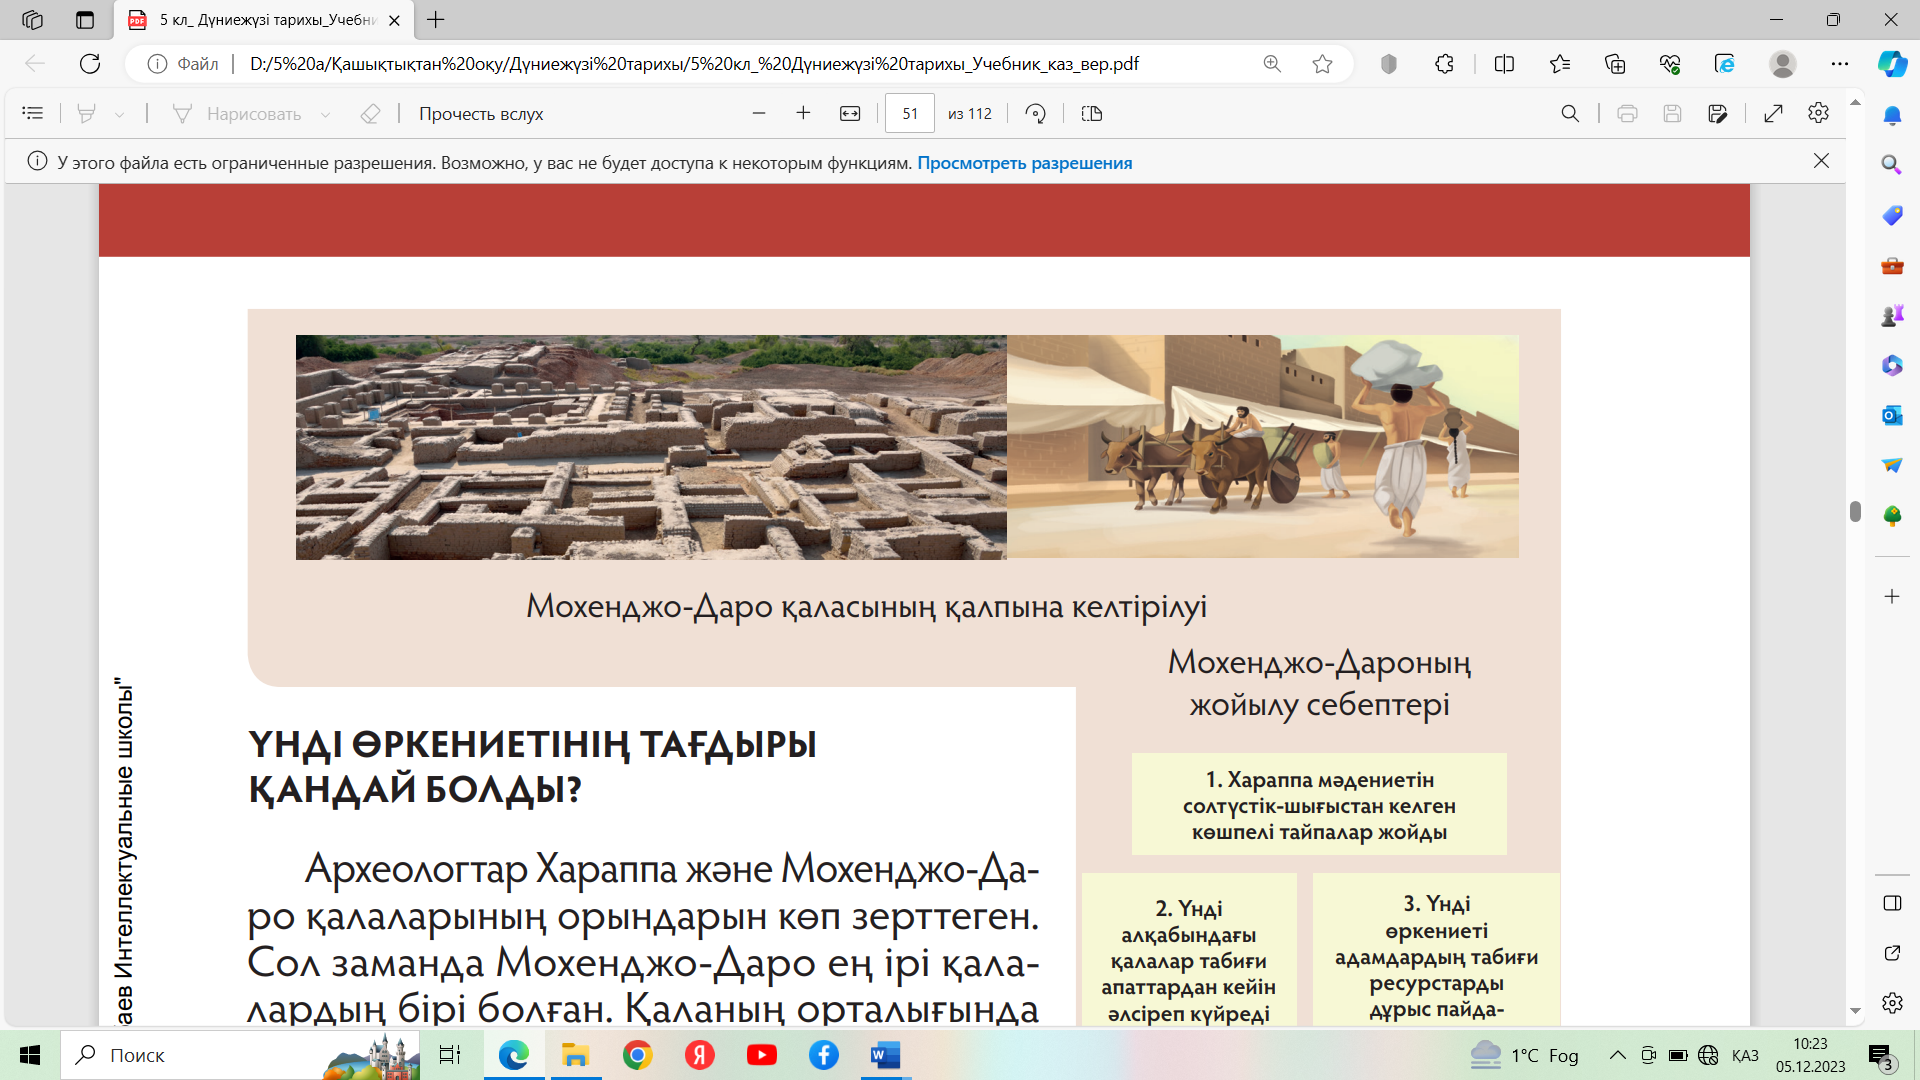Expand the highlight color dropdown arrow
Viewport: 1920px width, 1080px height.
click(120, 115)
